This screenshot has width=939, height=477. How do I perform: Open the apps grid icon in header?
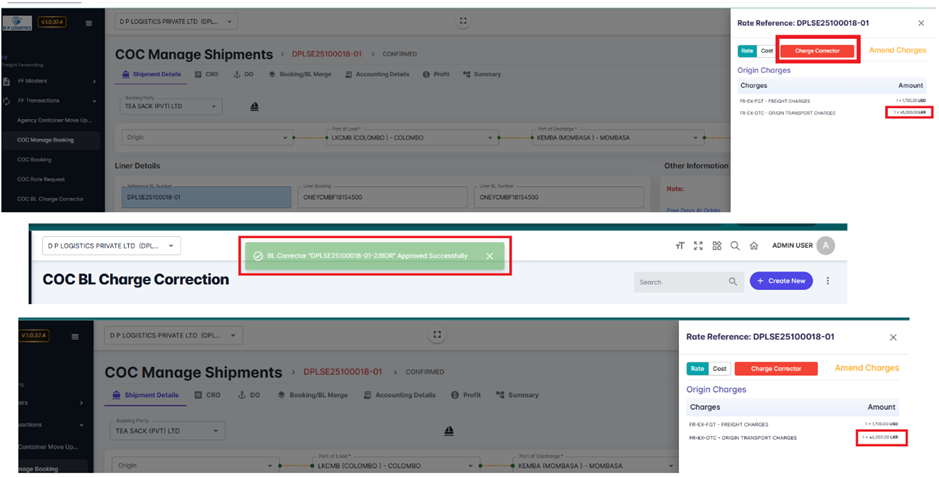tap(716, 246)
